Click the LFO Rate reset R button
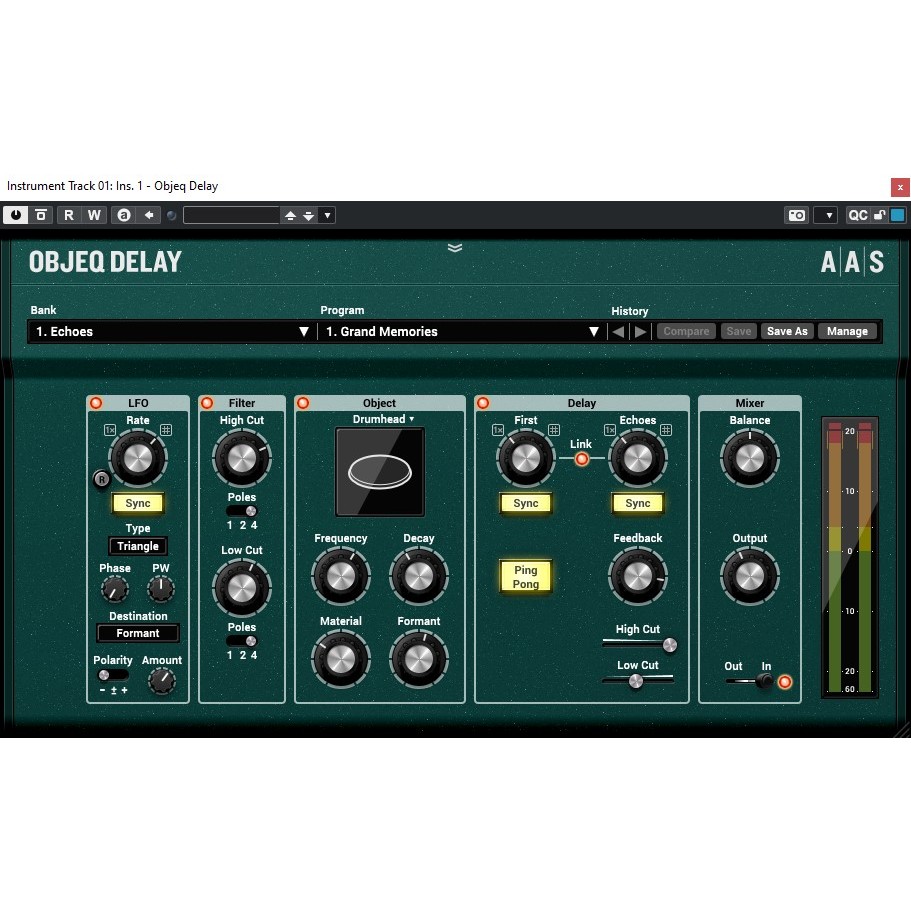Image resolution: width=911 pixels, height=911 pixels. click(x=101, y=480)
